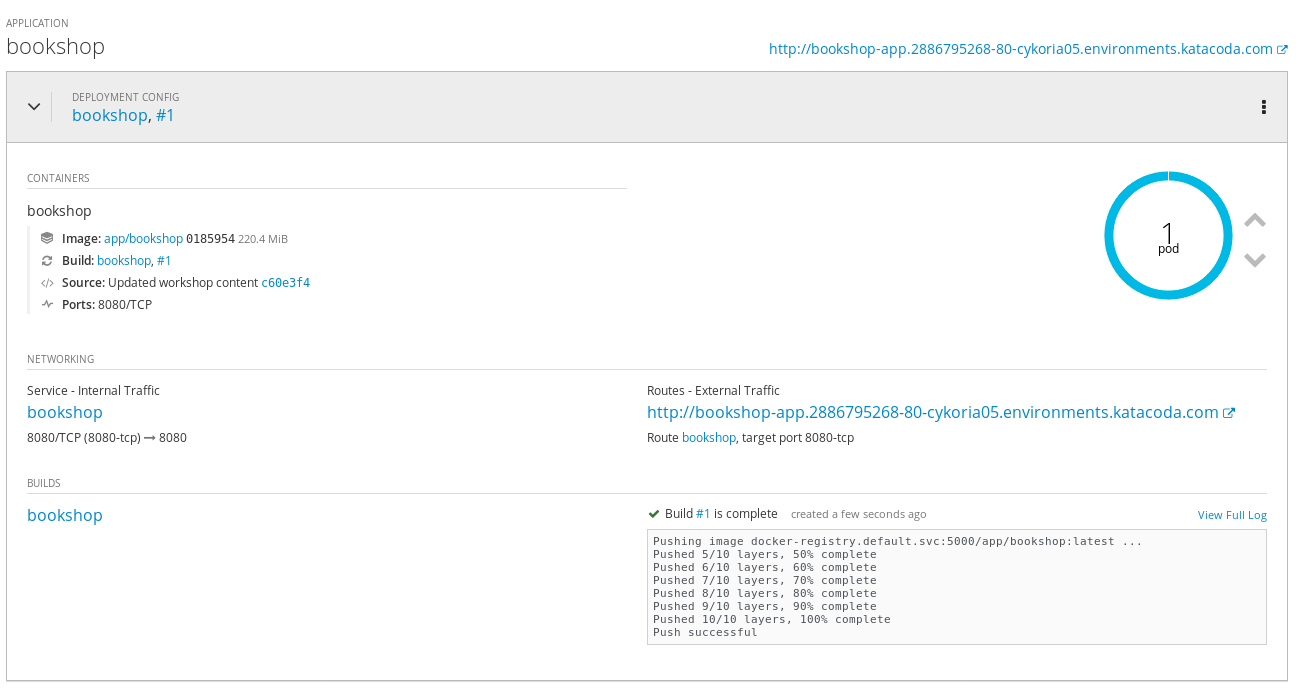
Task: Click the green build complete checkmark icon
Action: click(x=654, y=514)
